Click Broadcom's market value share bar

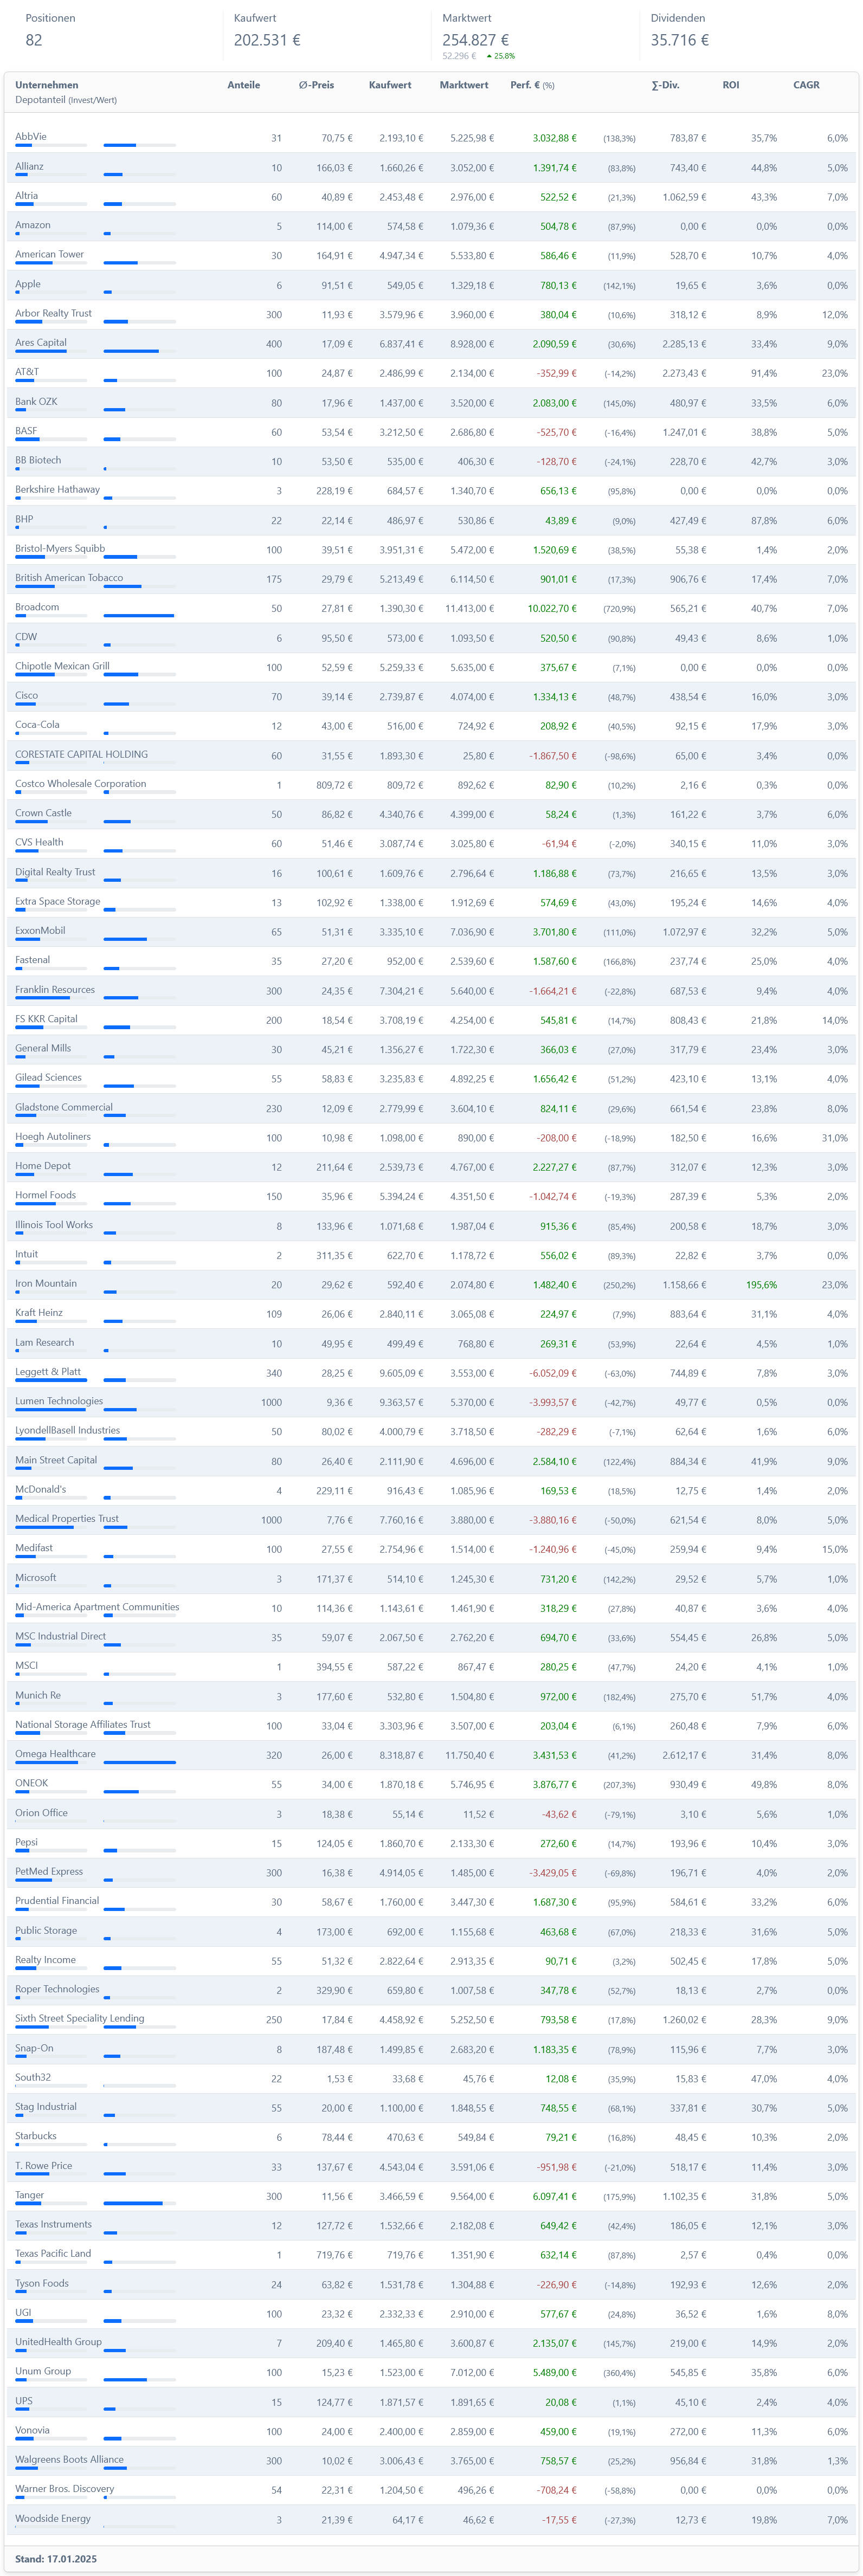click(x=139, y=616)
